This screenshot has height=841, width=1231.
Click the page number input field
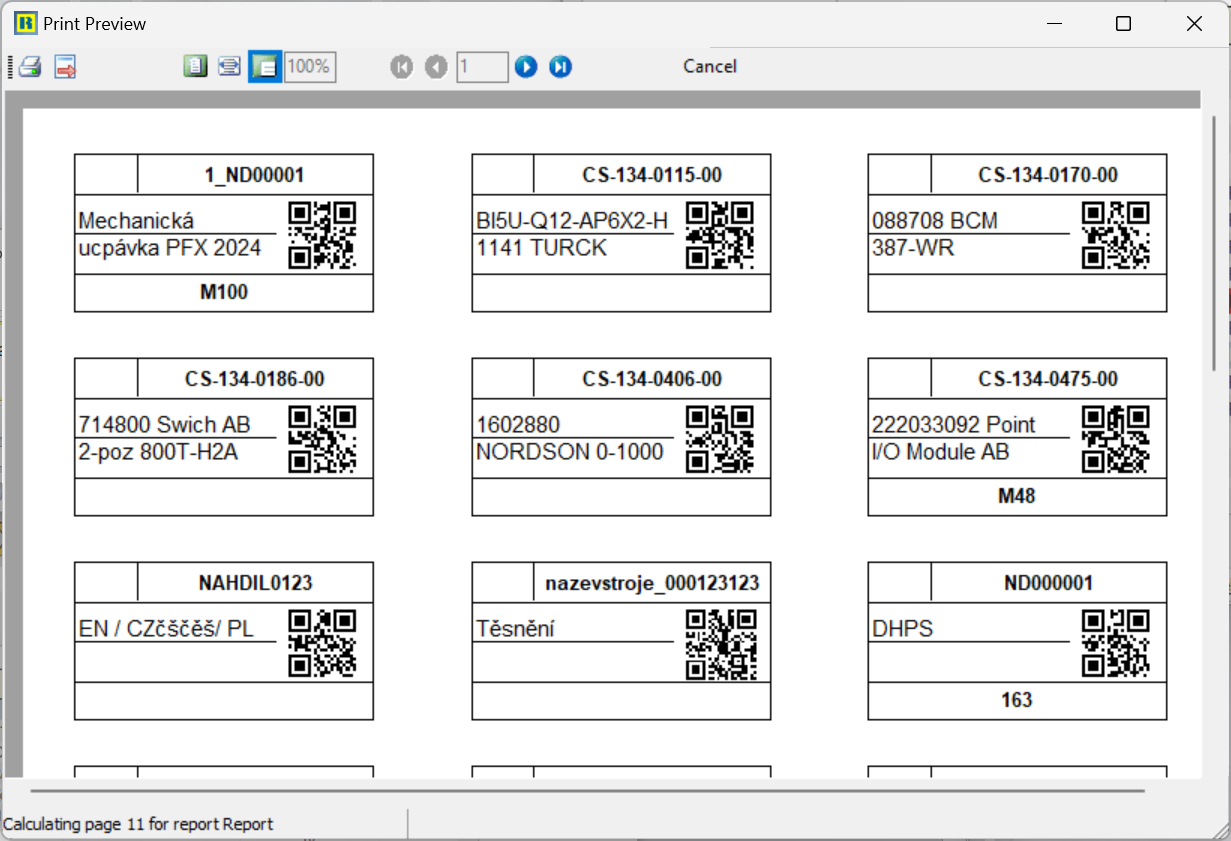[482, 67]
